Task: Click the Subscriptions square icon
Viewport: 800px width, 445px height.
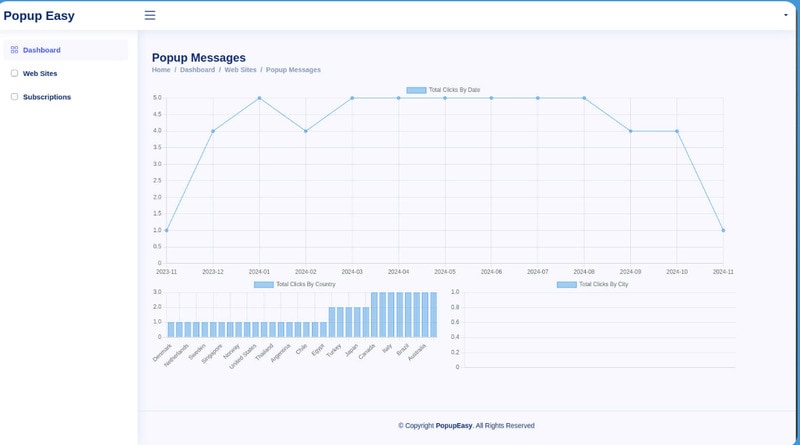Action: click(14, 97)
